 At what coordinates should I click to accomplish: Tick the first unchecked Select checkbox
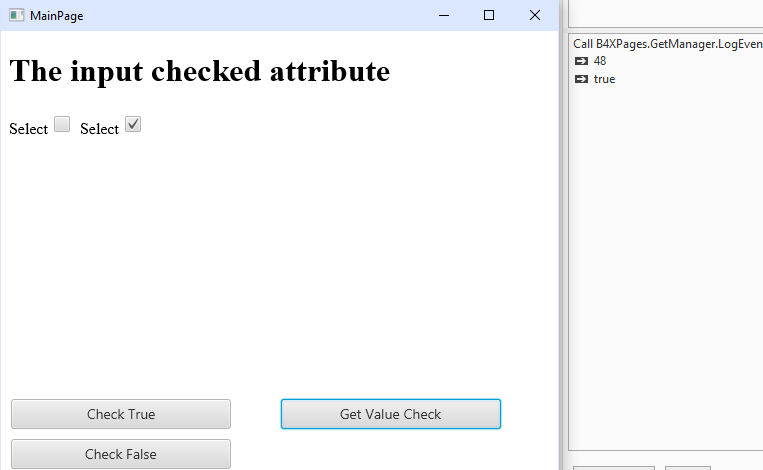tap(62, 124)
